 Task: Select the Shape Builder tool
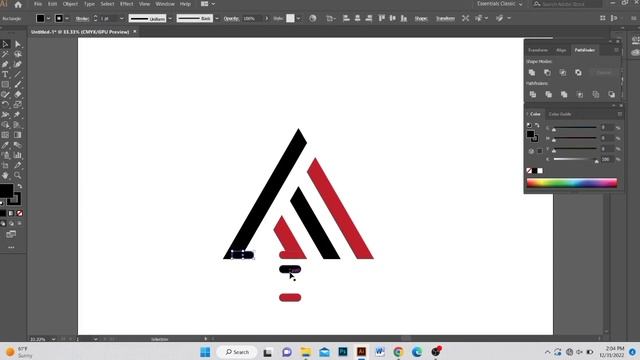(5, 125)
